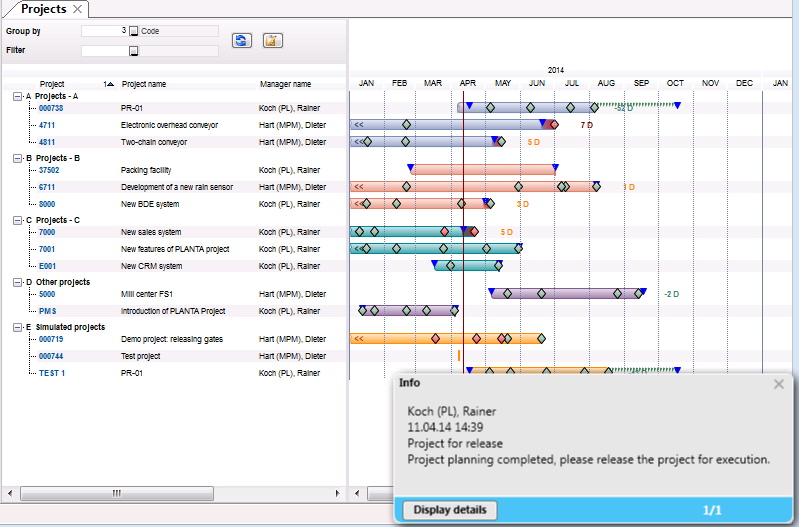The width and height of the screenshot is (799, 527).
Task: Click the Packing facility red Gantt bar
Action: (x=483, y=170)
